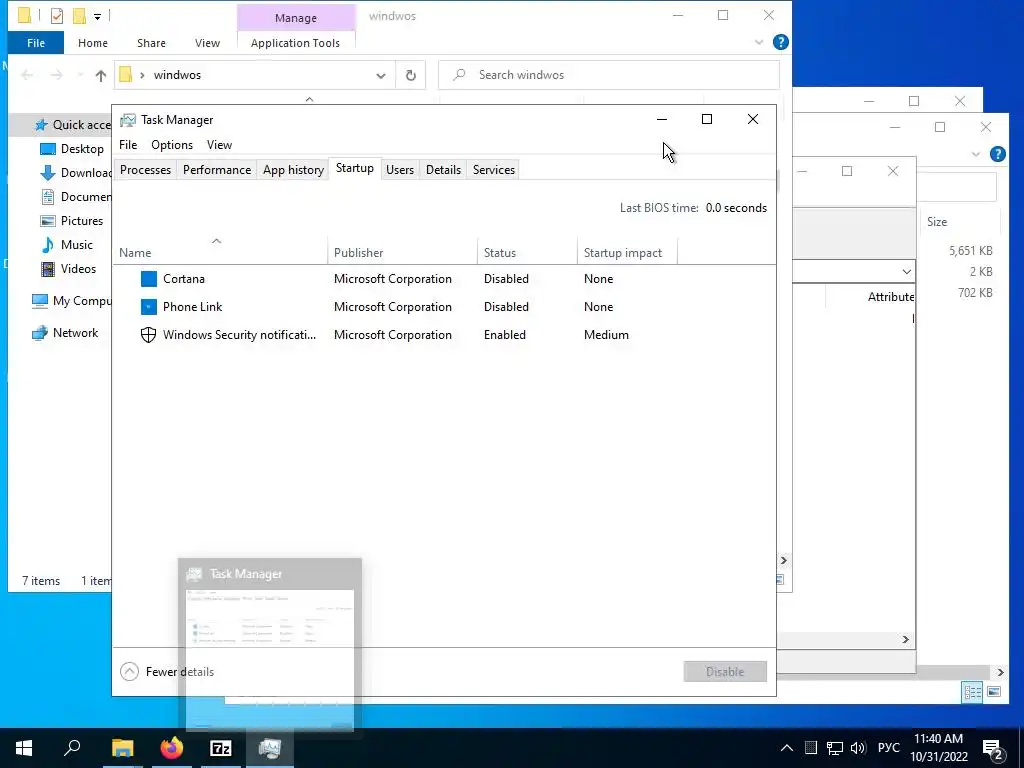The image size is (1024, 768).
Task: Switch to details view in back window
Action: (x=972, y=692)
